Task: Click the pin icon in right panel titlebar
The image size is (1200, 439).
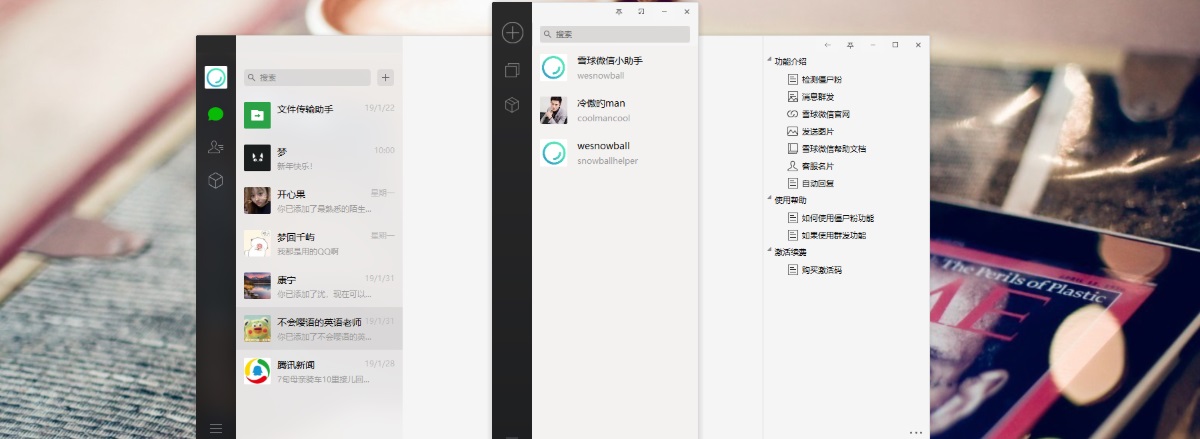Action: (x=850, y=45)
